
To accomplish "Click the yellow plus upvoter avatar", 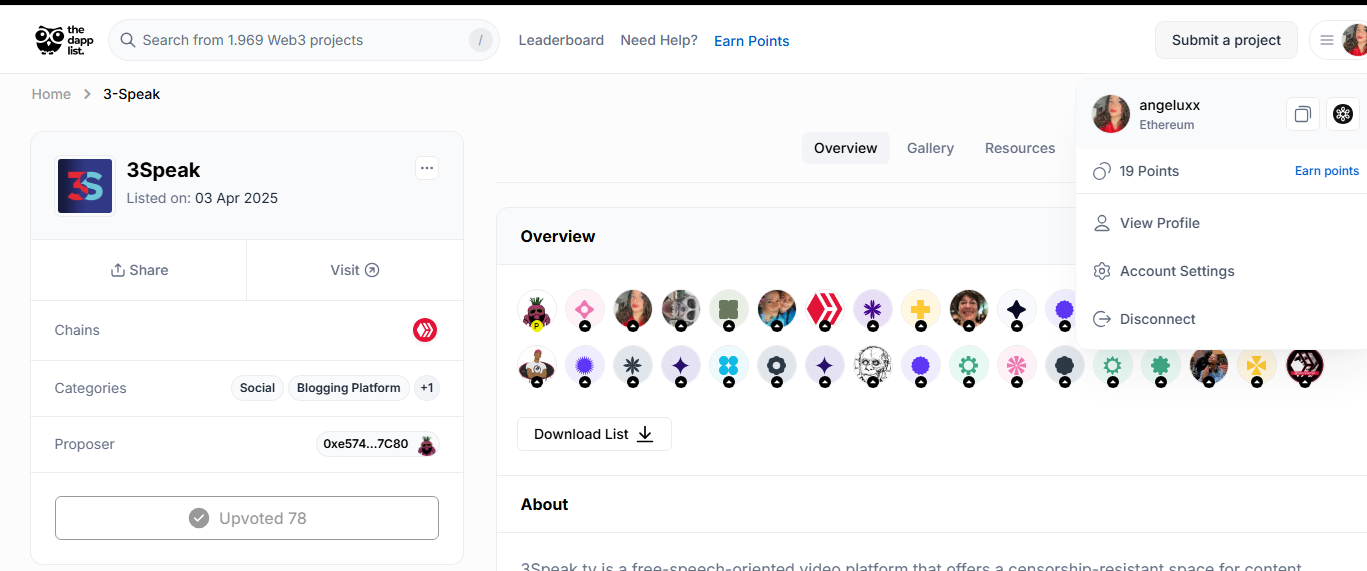I will tap(921, 310).
